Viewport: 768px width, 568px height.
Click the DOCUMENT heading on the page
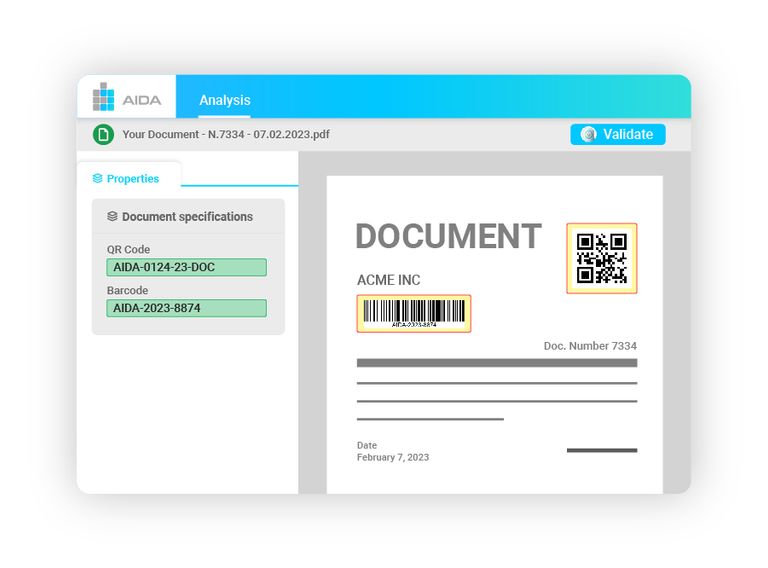coord(448,236)
